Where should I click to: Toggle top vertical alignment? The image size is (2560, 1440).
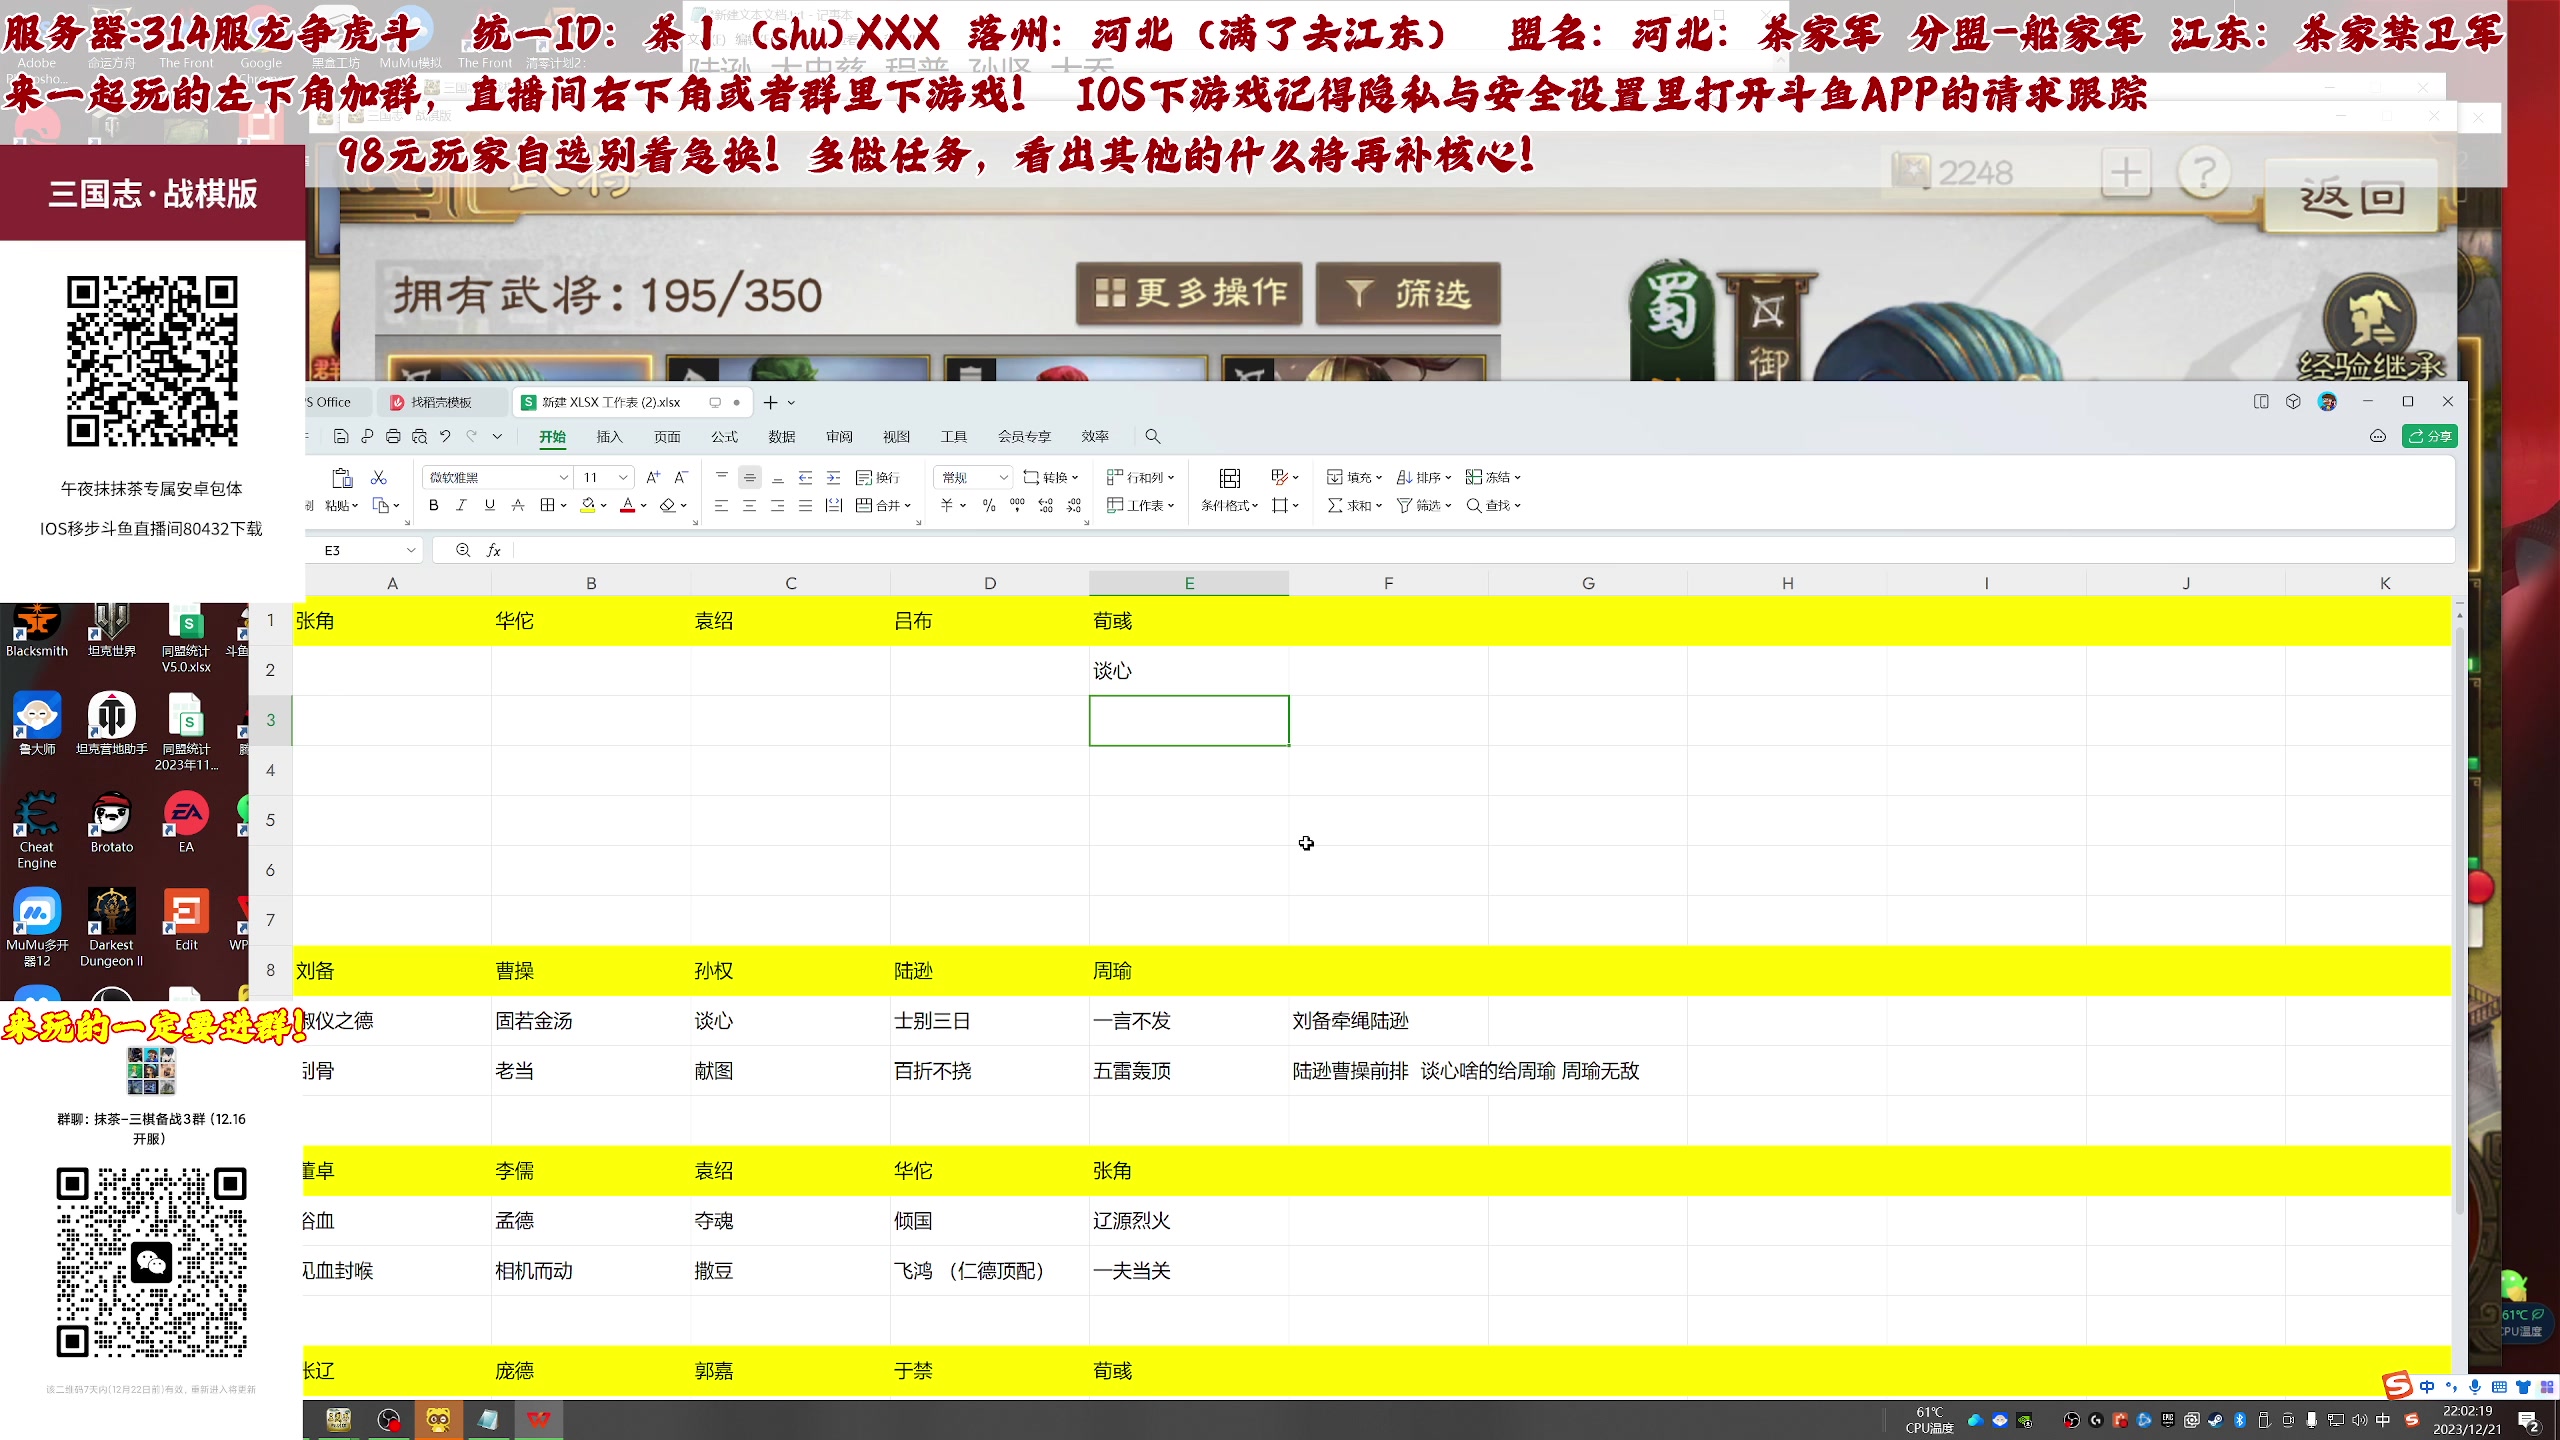pos(721,477)
